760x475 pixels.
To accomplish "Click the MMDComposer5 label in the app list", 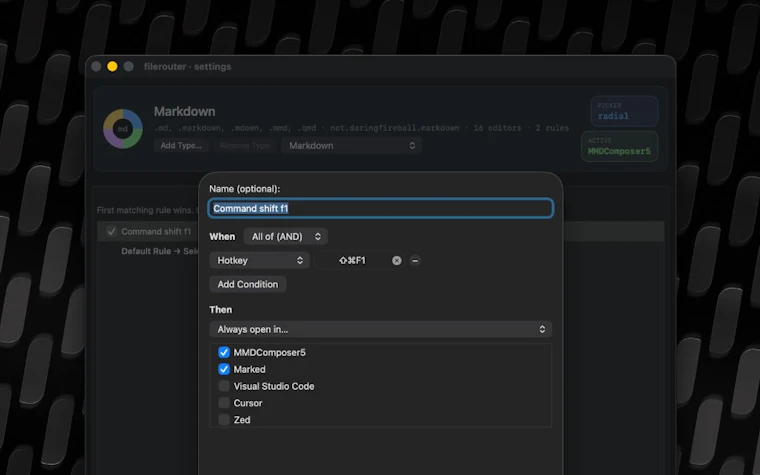I will point(269,352).
